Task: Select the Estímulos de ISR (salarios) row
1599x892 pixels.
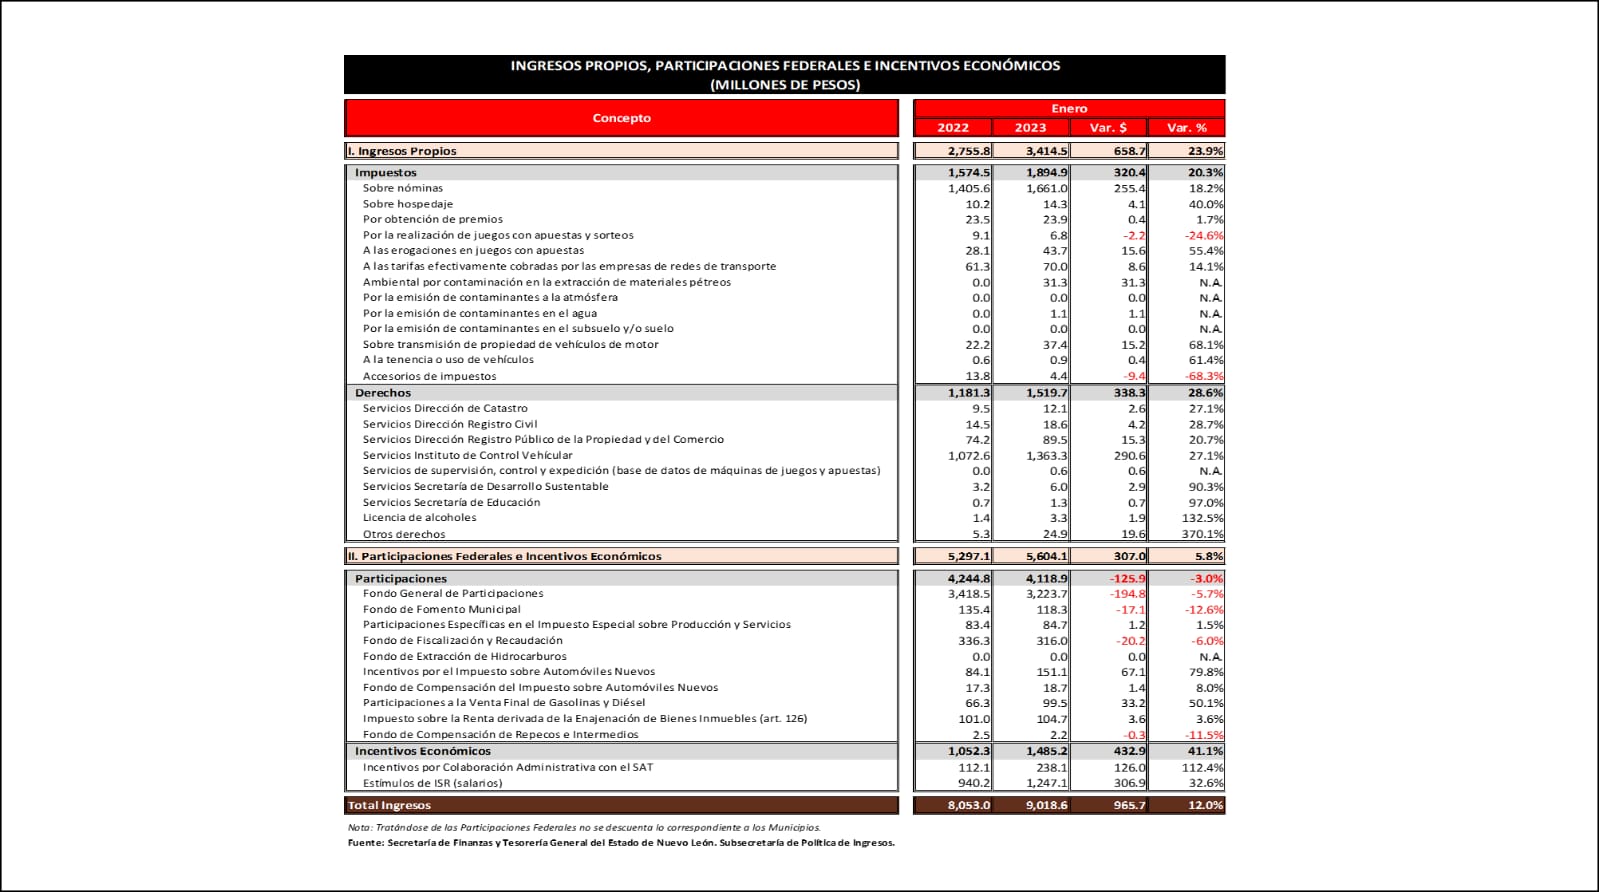Action: 432,783
